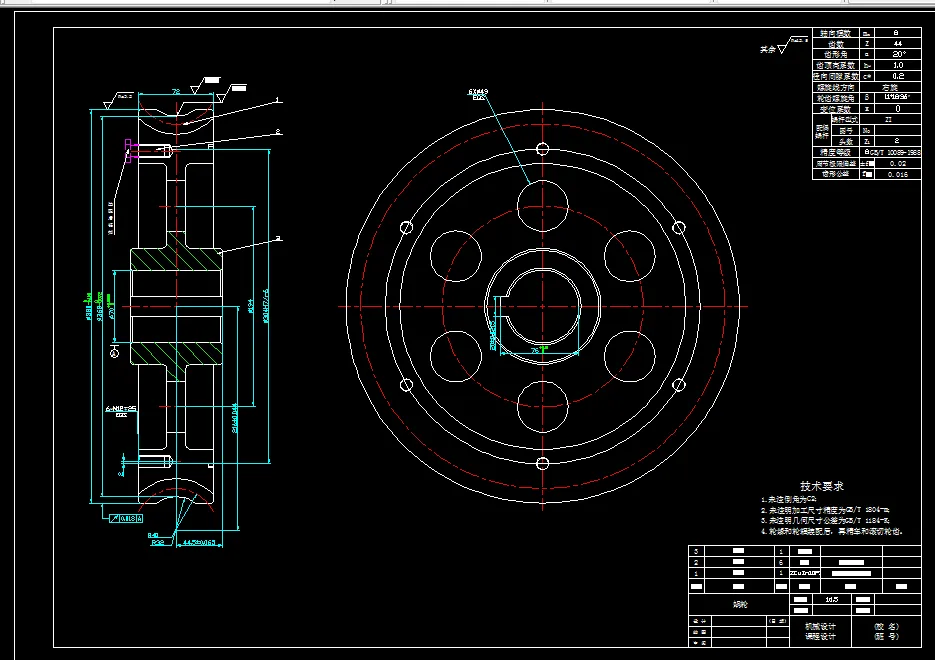
Task: Click the (校名) placeholder in title block
Action: (886, 627)
